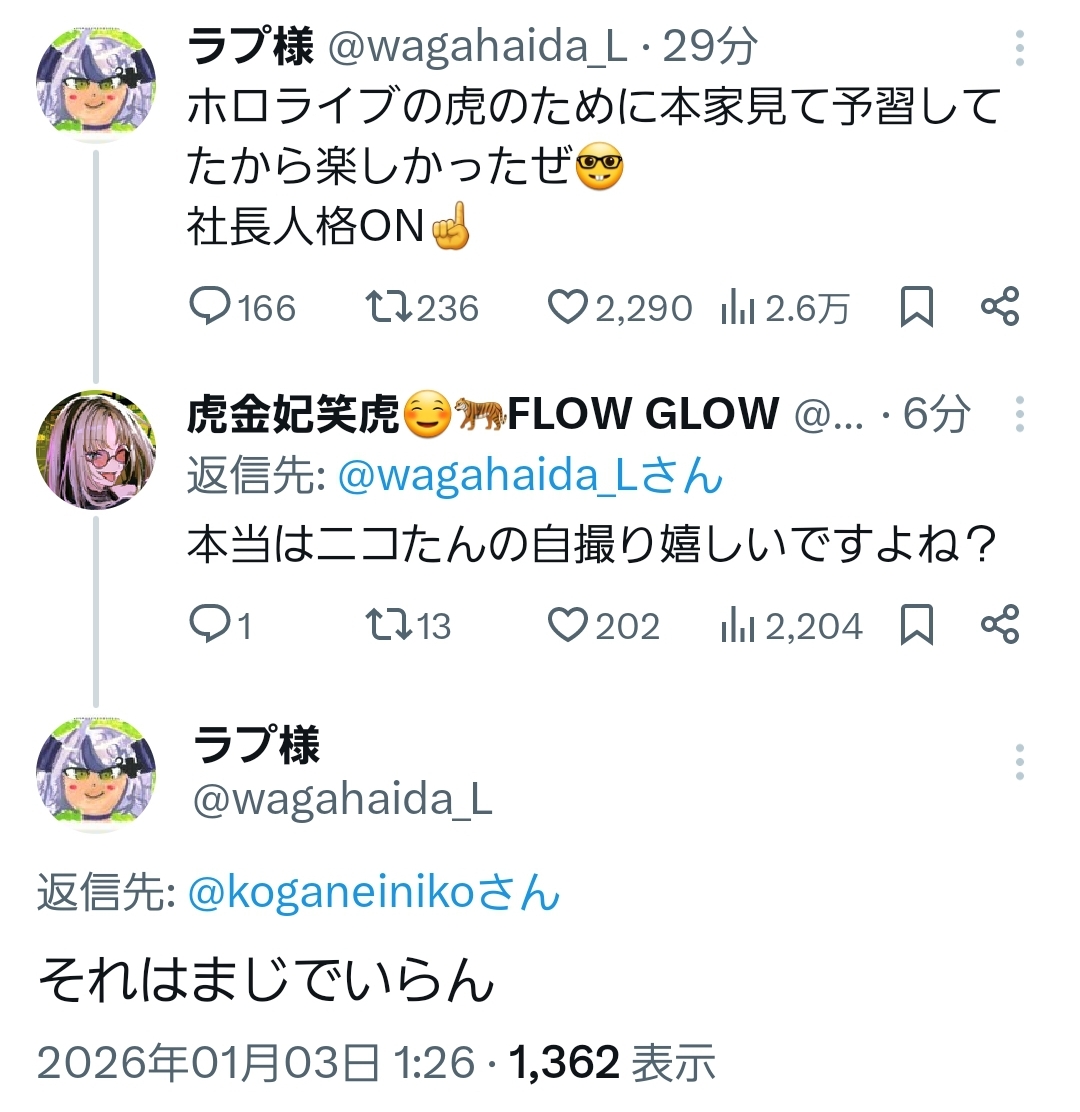Bookmark 虎金妃笑虎's reply tweet
The image size is (1080, 1112).
click(917, 625)
